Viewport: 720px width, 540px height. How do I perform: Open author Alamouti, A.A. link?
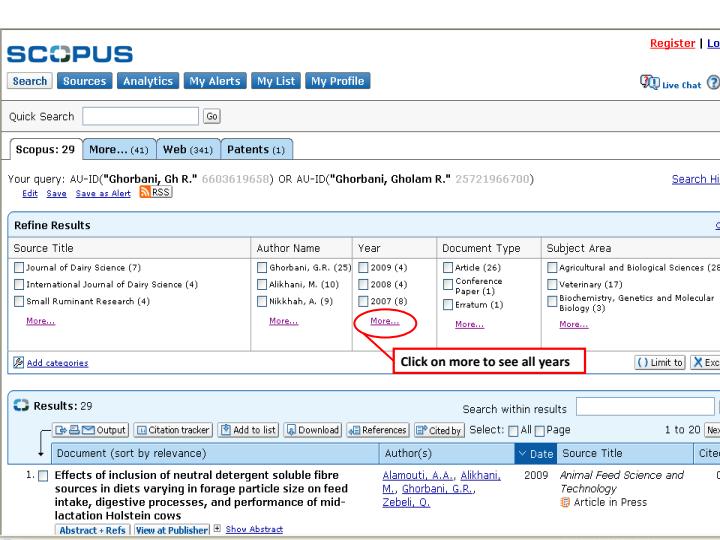[x=419, y=475]
